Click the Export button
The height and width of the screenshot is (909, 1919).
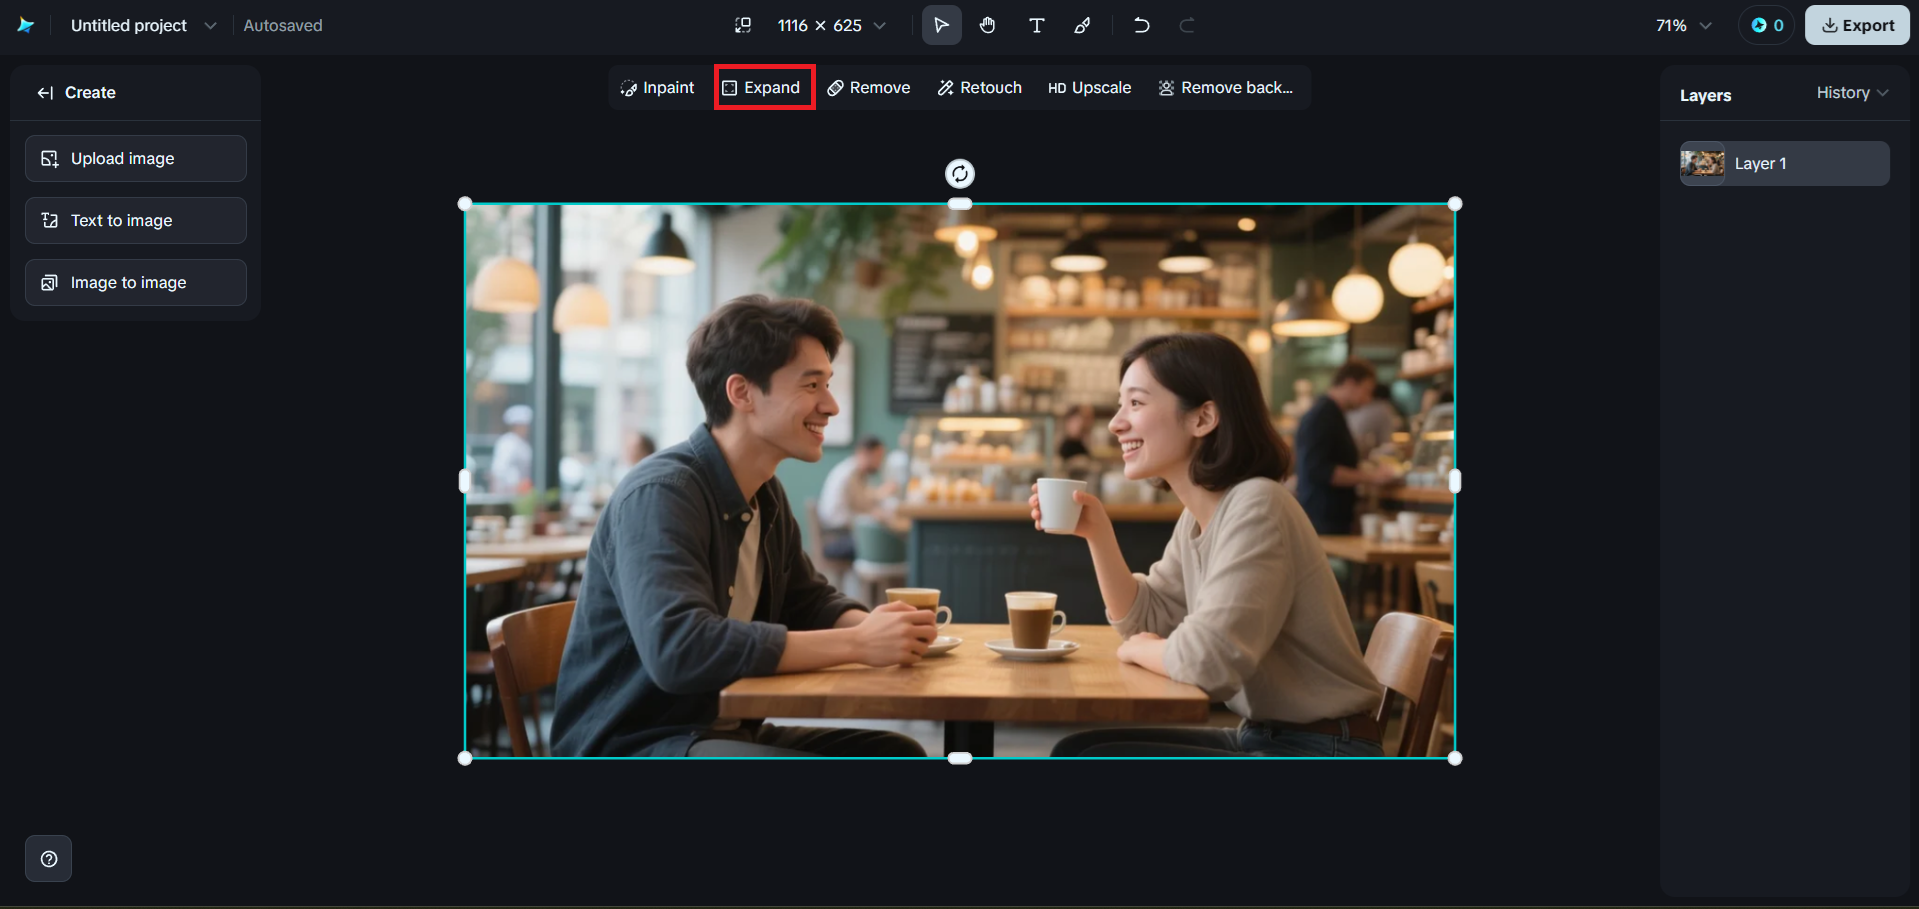point(1857,25)
